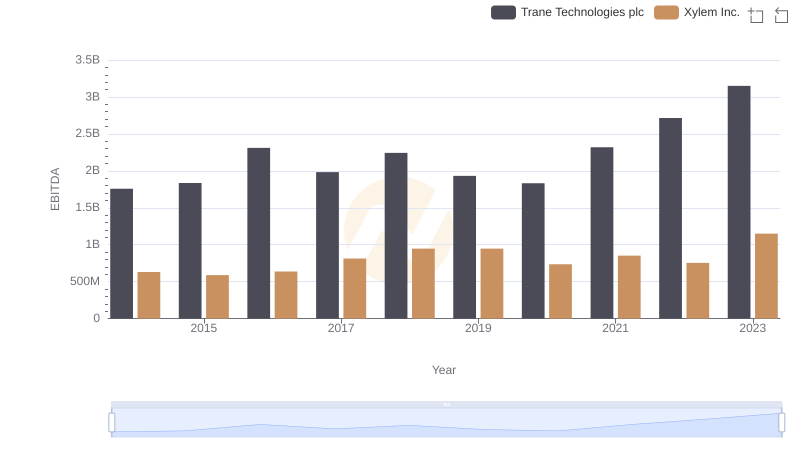The height and width of the screenshot is (461, 800).
Task: Click the 2.5B y-axis label
Action: [88, 134]
